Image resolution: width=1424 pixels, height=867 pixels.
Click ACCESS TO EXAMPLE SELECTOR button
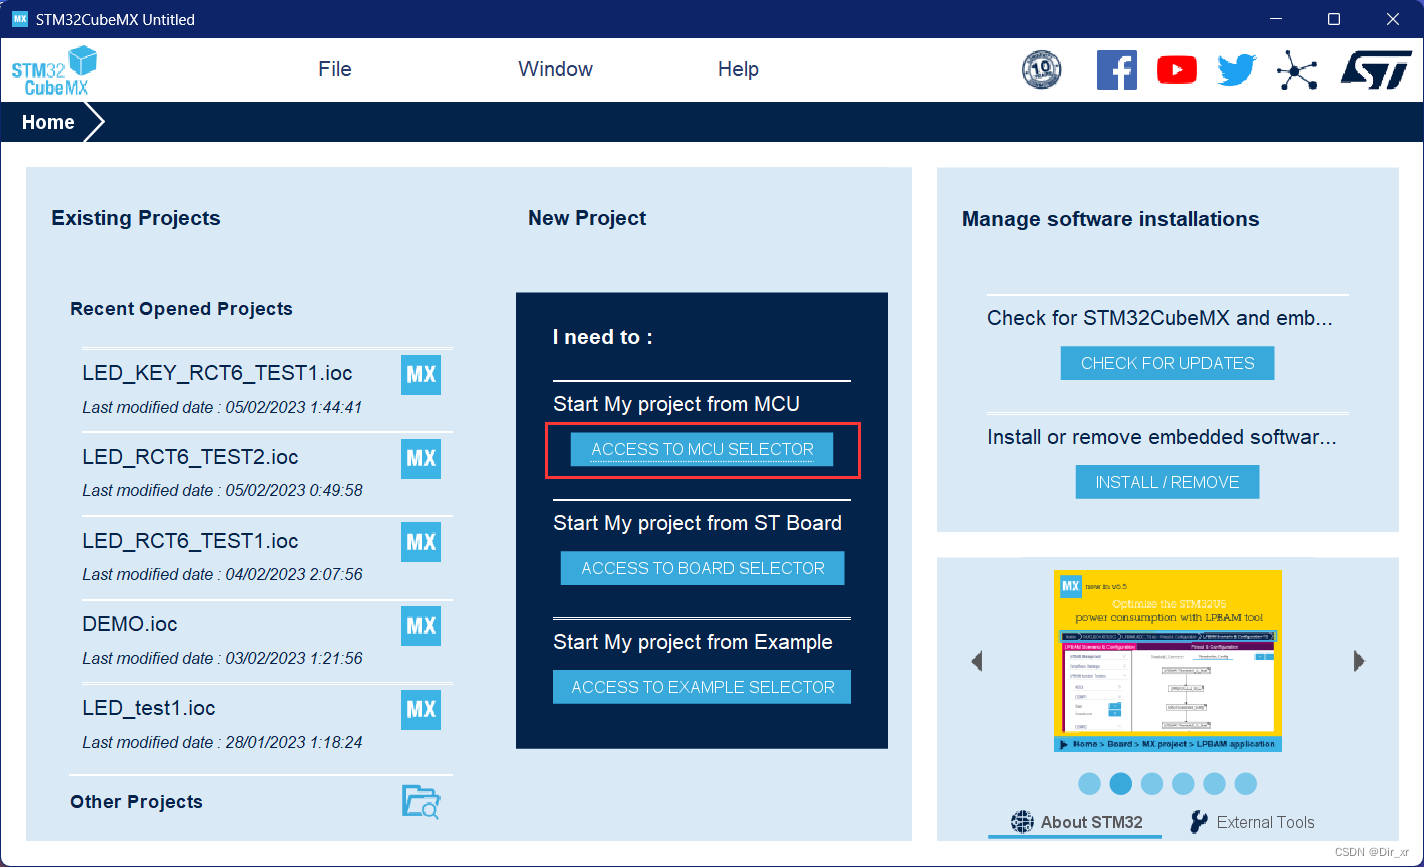pyautogui.click(x=702, y=687)
